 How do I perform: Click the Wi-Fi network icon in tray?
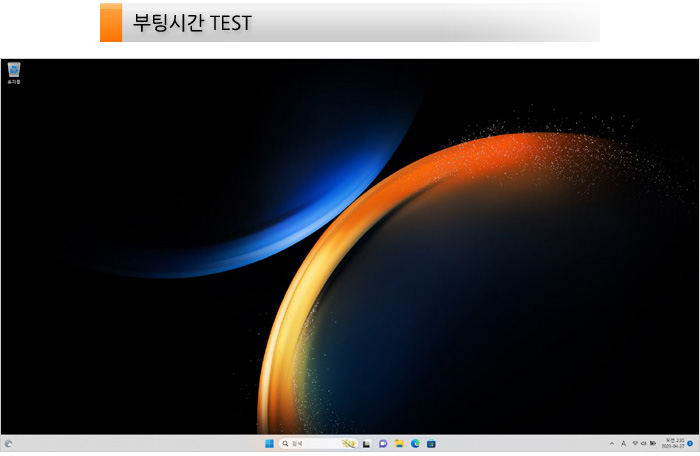click(635, 443)
